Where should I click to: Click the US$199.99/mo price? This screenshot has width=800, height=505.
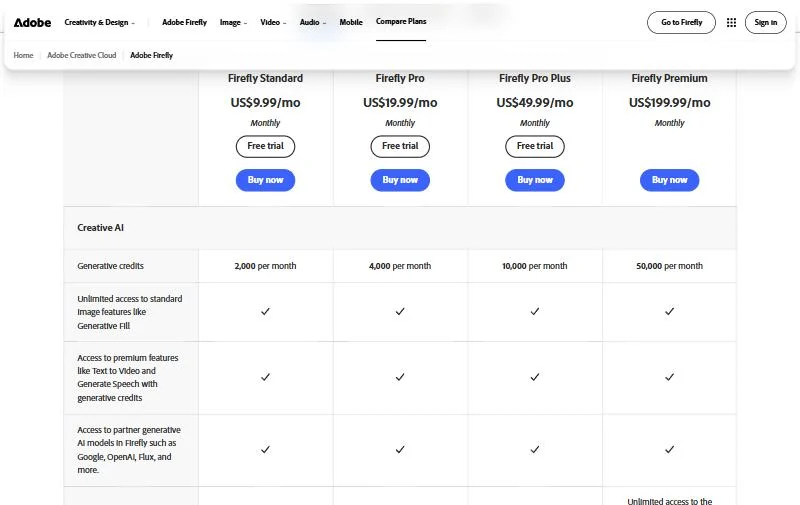[x=669, y=103]
